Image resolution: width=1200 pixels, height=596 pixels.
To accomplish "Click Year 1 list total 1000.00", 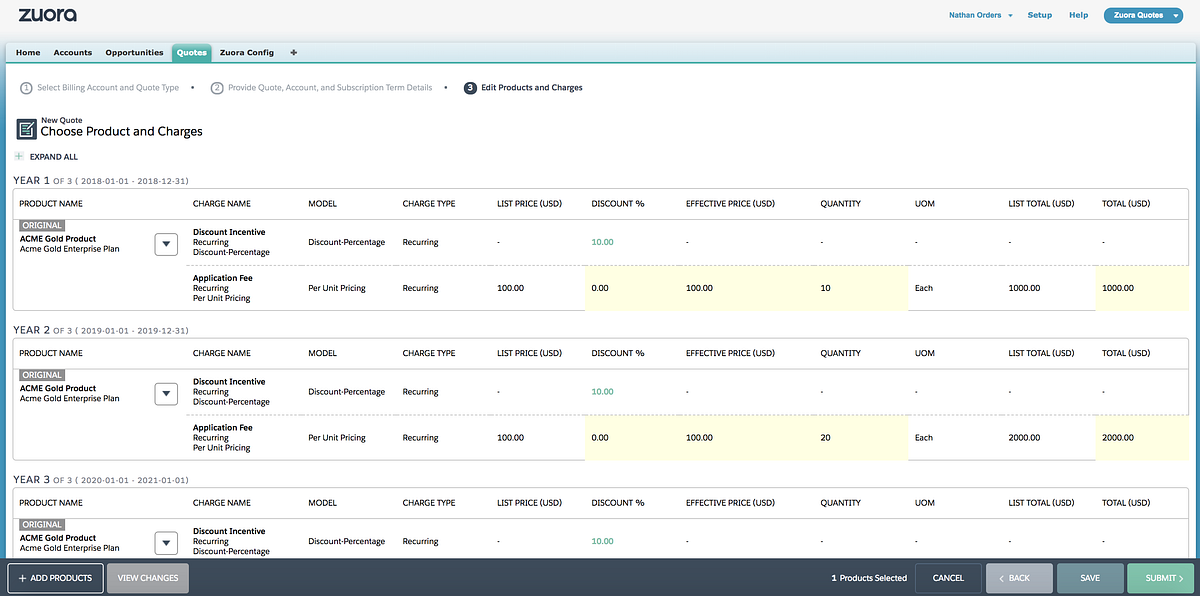I will [1024, 288].
